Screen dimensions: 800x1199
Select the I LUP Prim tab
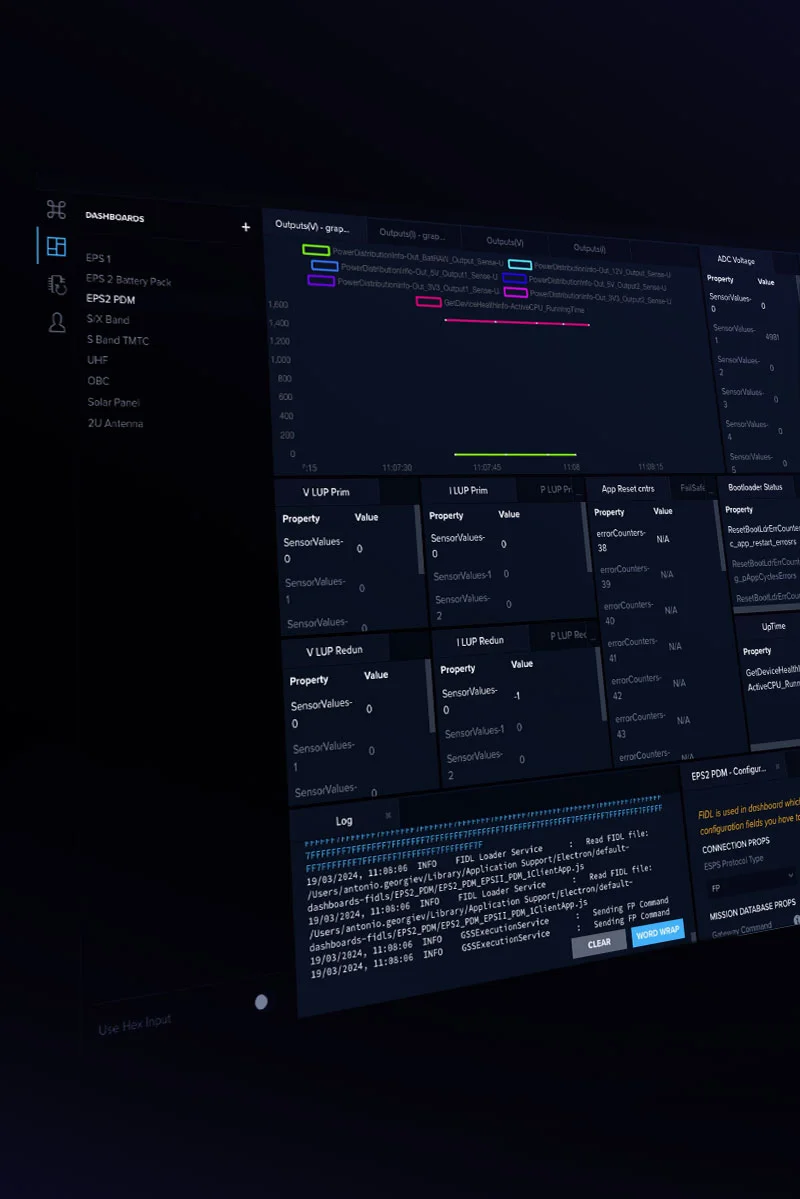coord(468,490)
